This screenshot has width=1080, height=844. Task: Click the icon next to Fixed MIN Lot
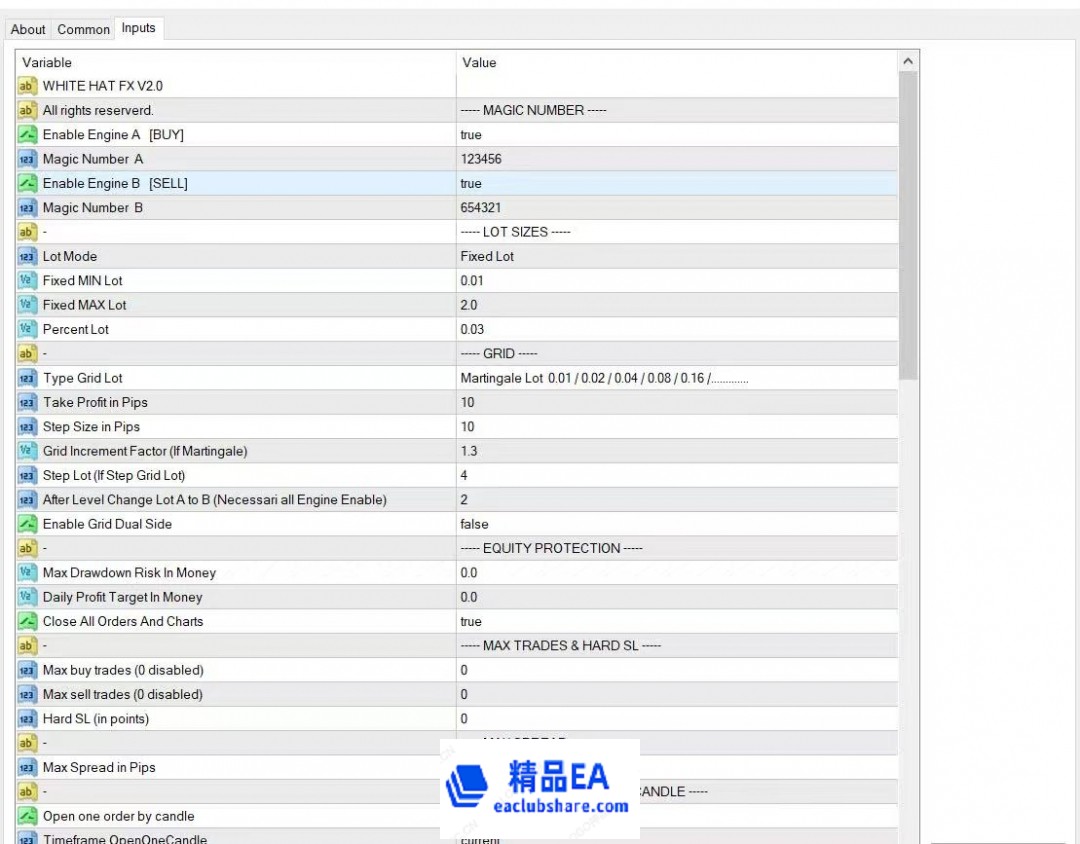(x=27, y=281)
